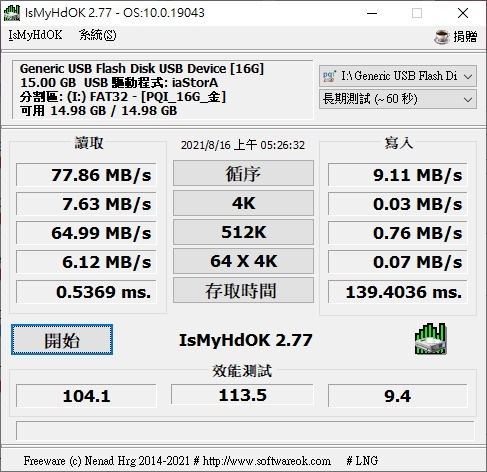Select the 0.5369 ms. read access time
This screenshot has height=472, width=487.
(86, 292)
